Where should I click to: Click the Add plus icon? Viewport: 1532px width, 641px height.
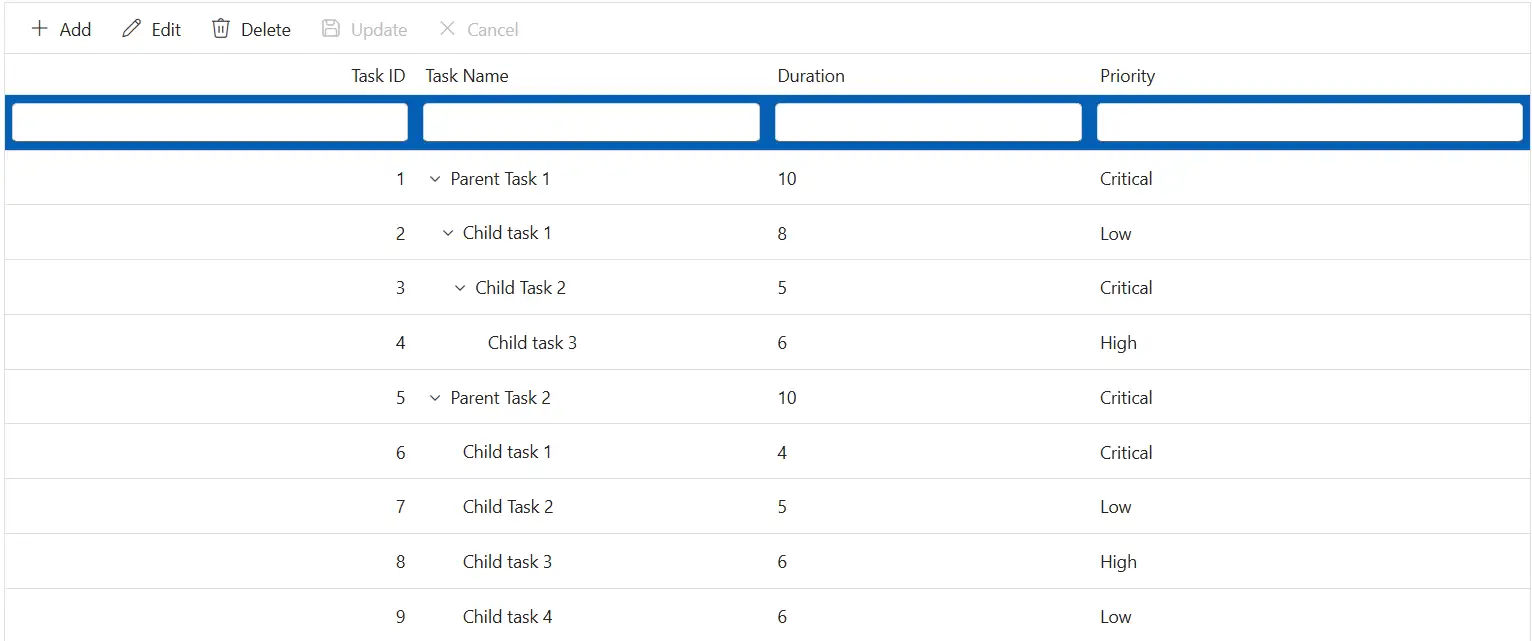(x=39, y=29)
